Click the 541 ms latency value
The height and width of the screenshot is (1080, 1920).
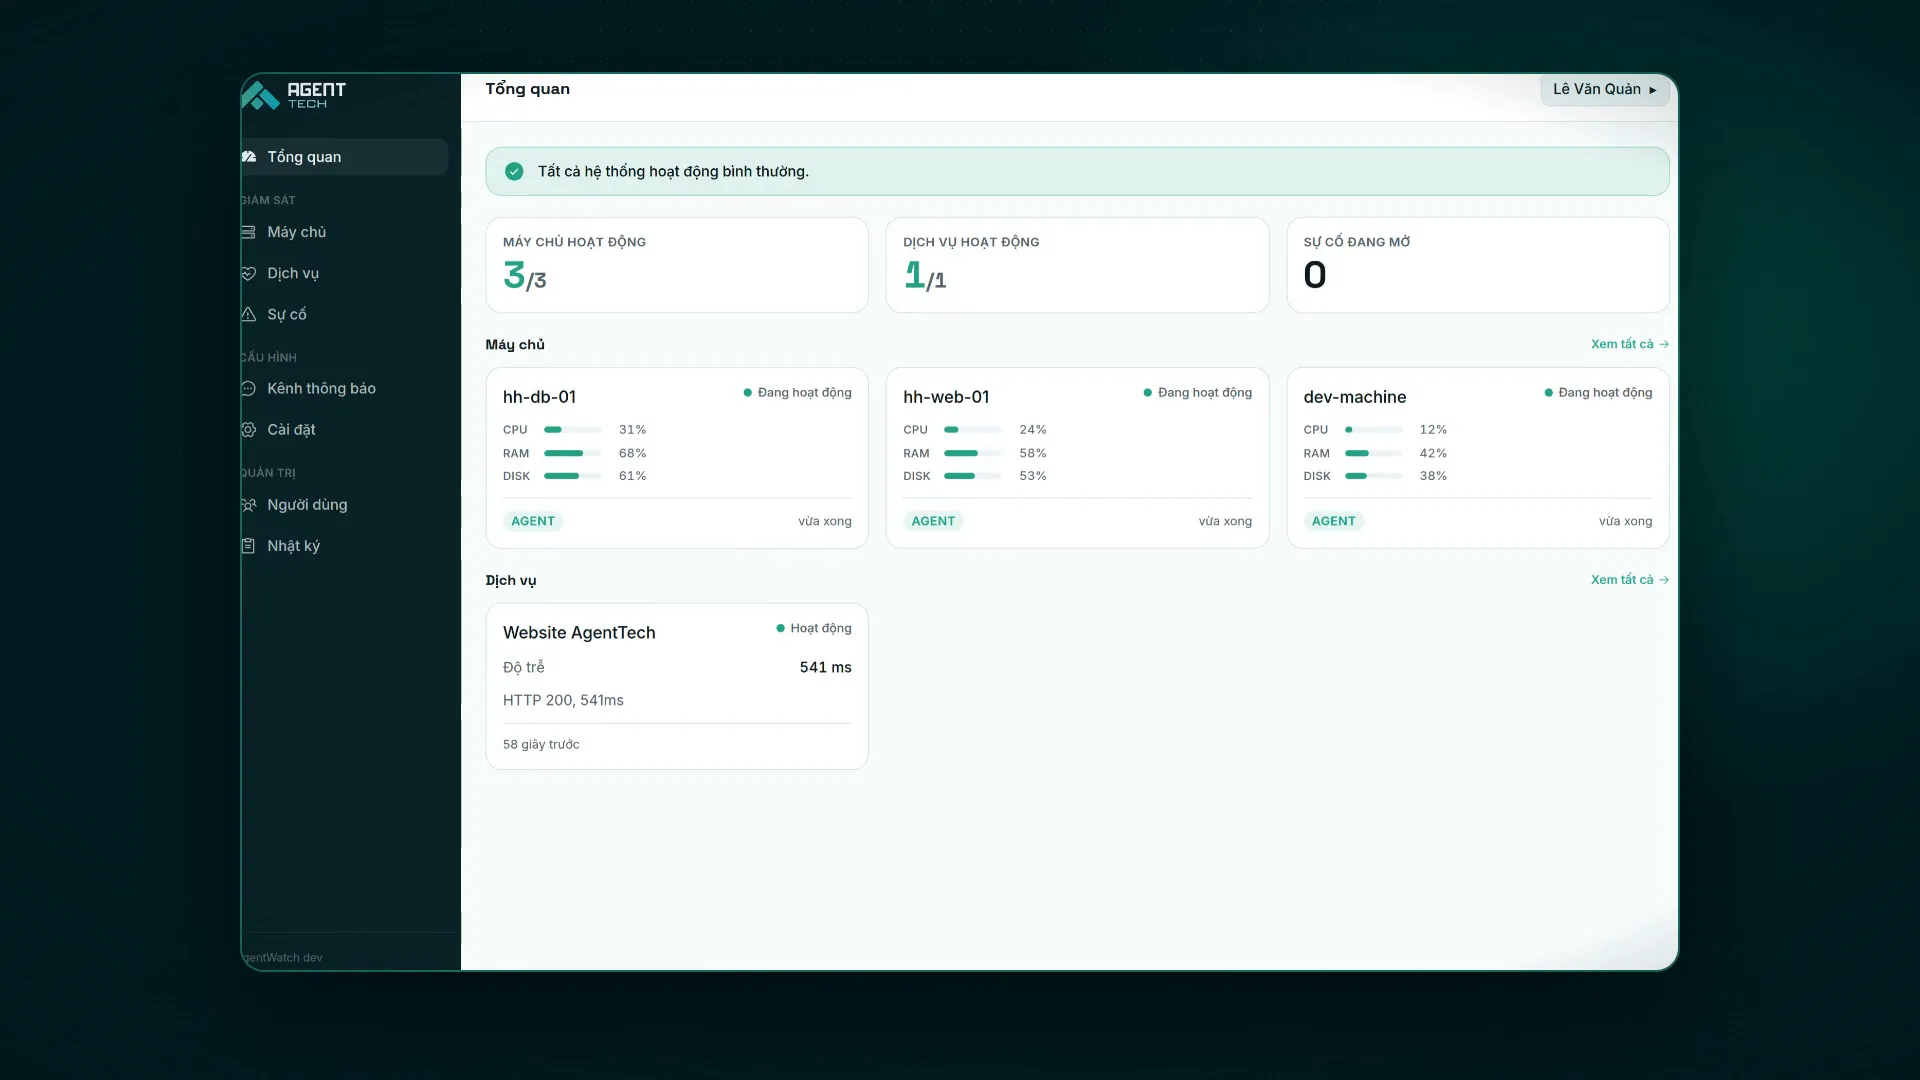pos(826,668)
